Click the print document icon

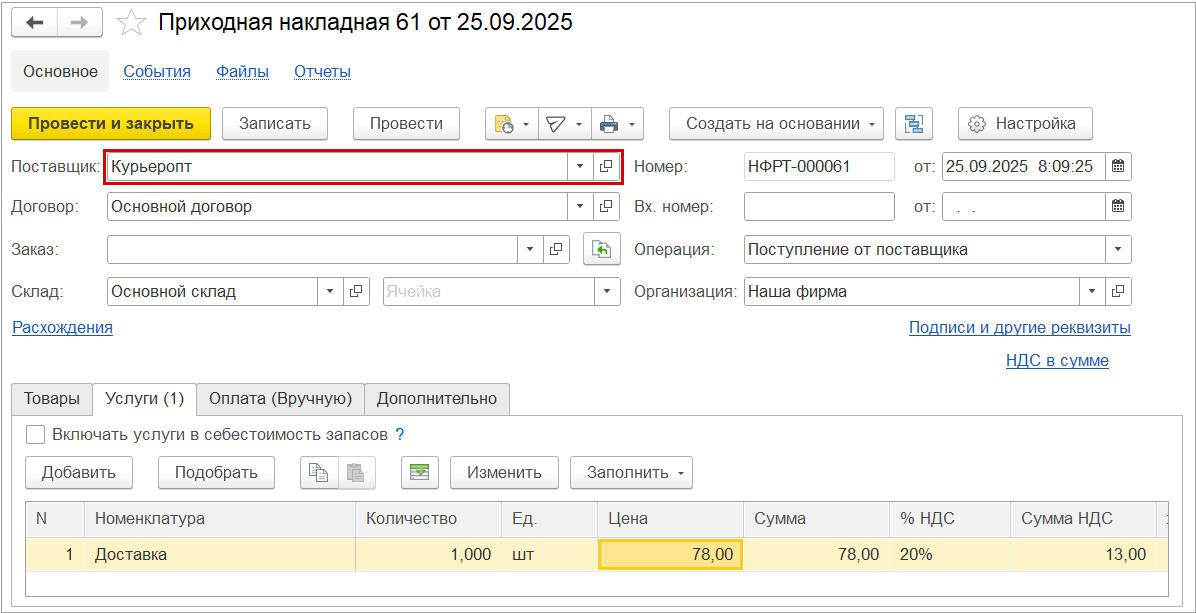tap(608, 123)
